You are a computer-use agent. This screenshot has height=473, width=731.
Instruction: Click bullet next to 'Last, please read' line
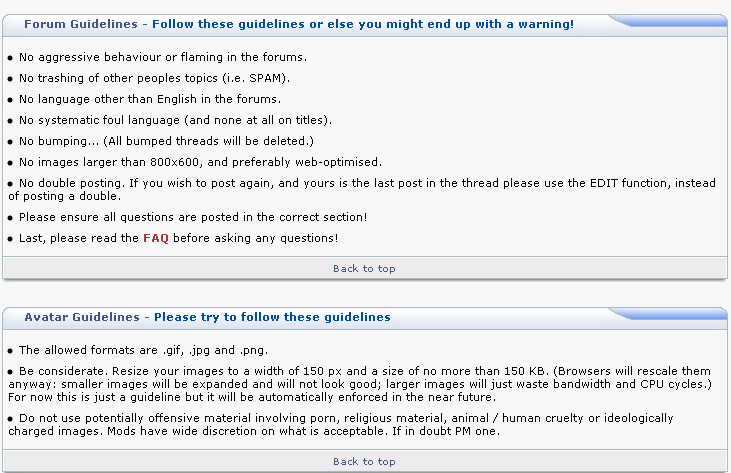coord(10,239)
